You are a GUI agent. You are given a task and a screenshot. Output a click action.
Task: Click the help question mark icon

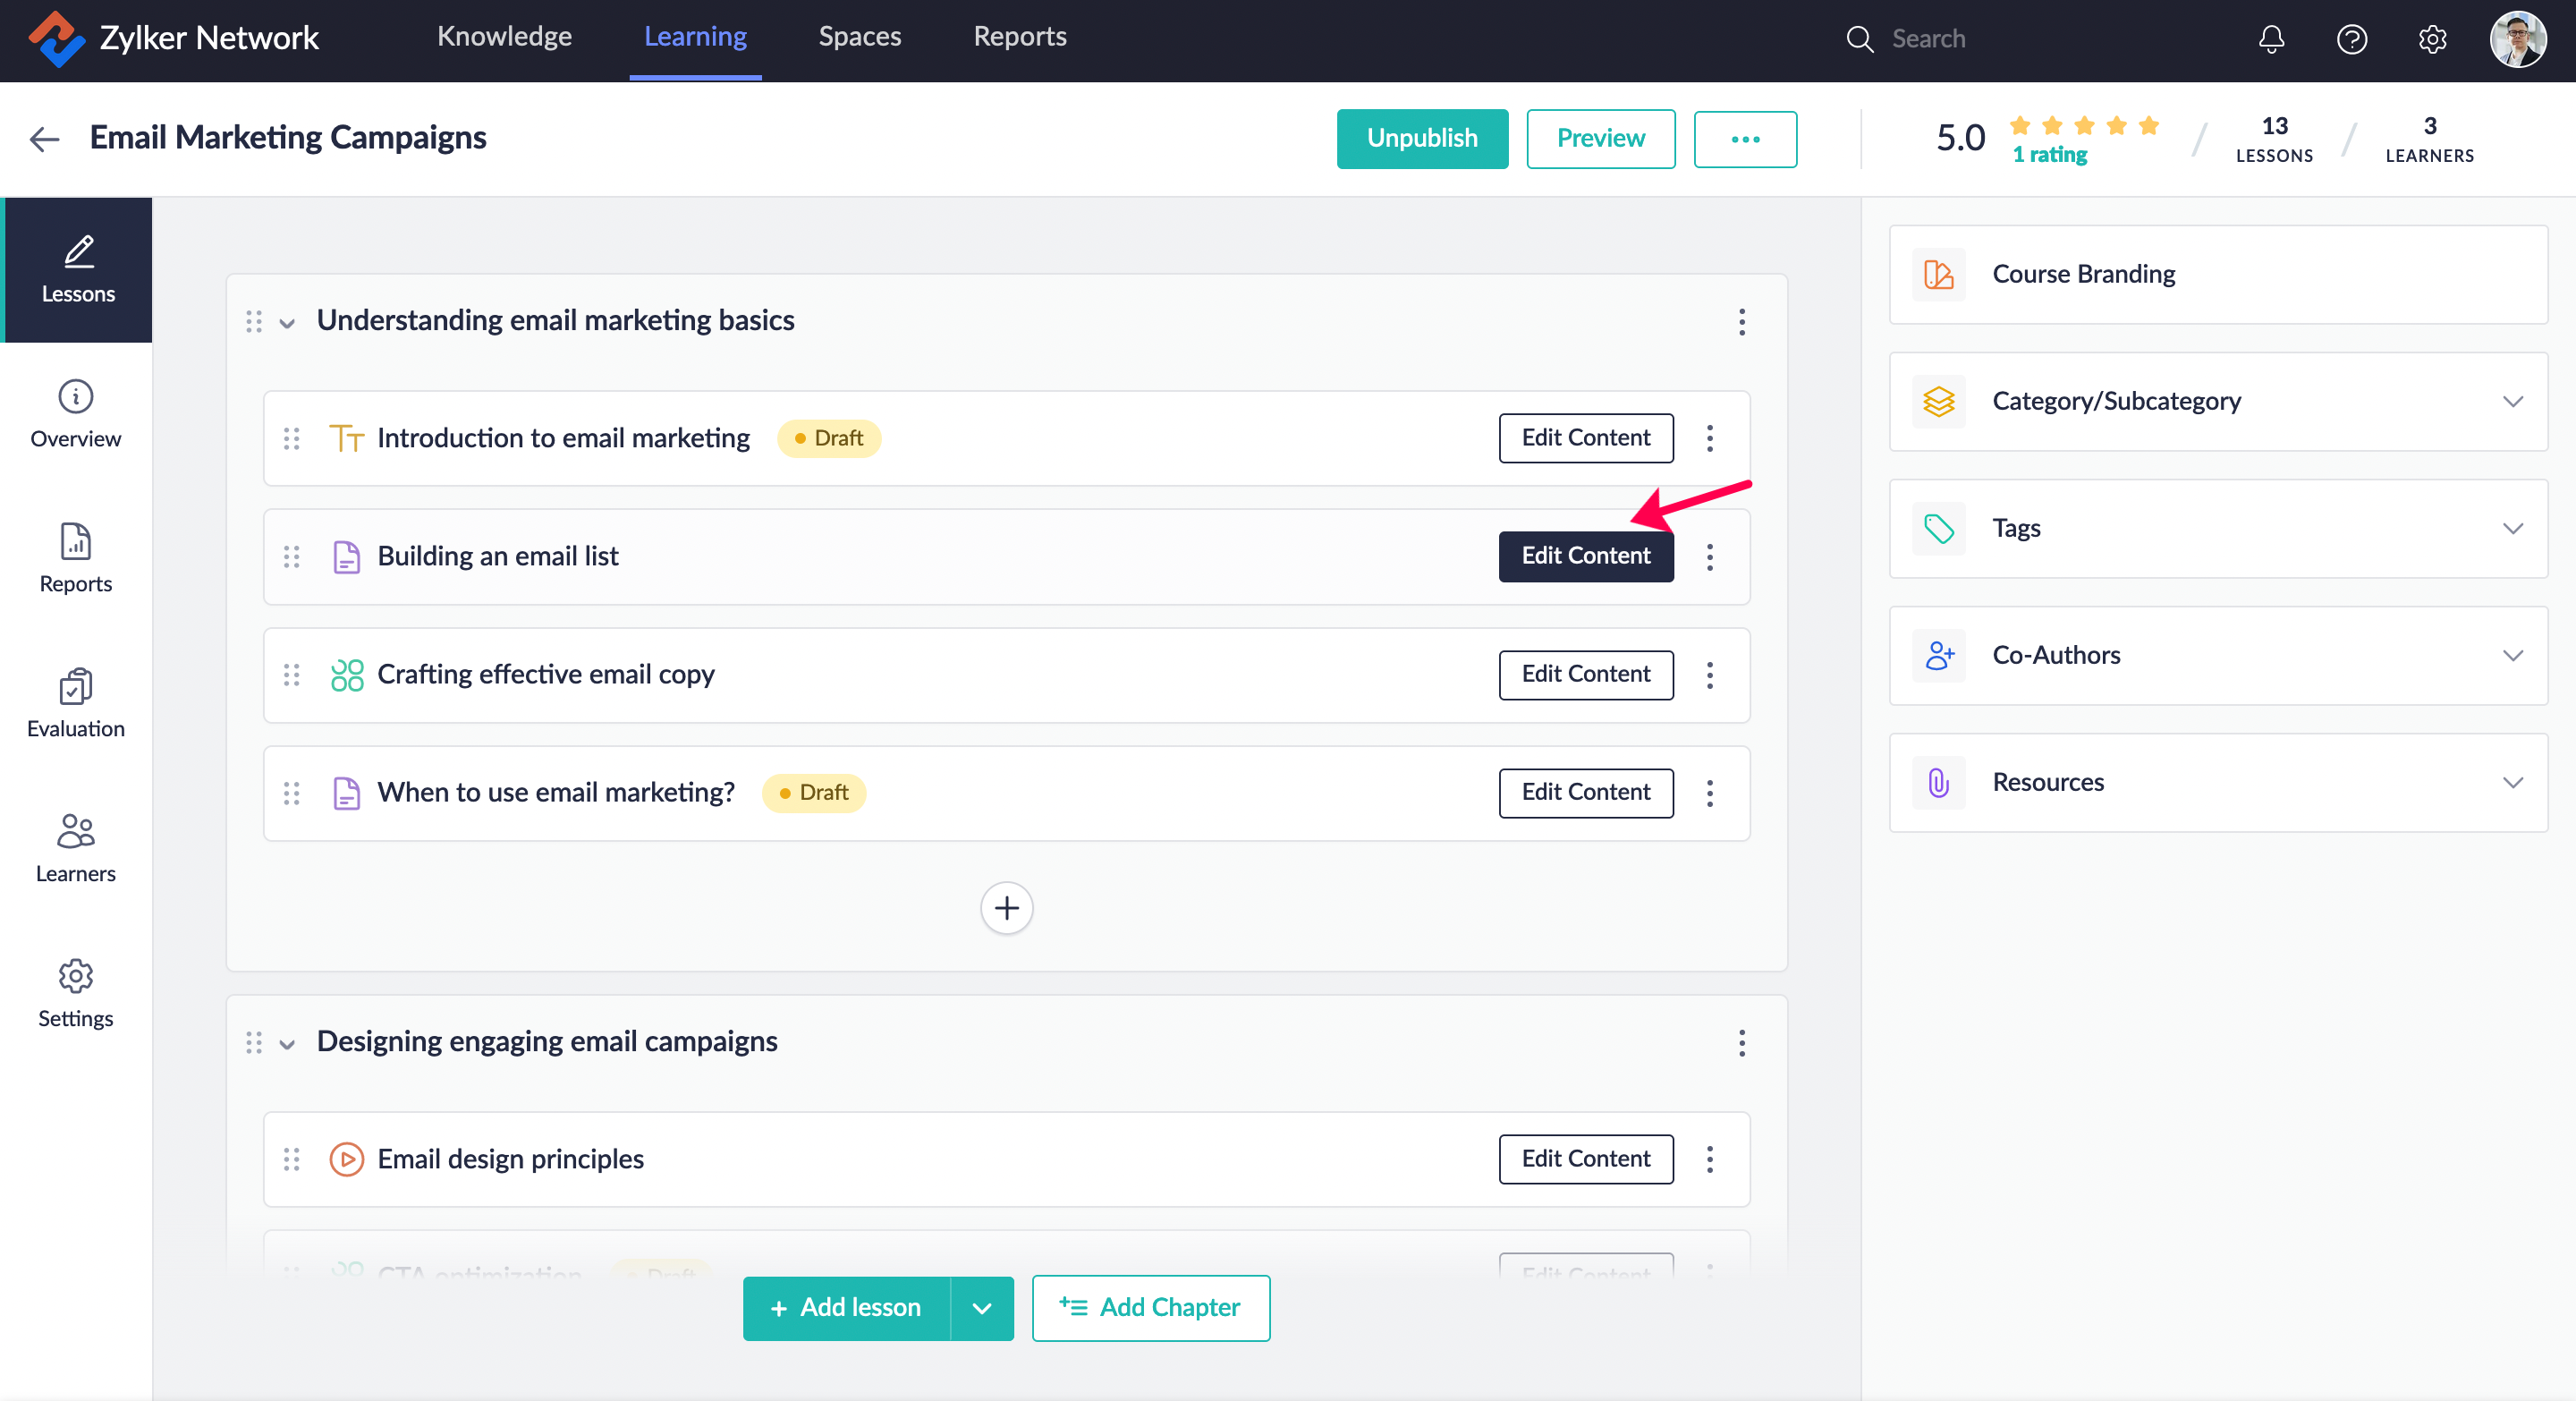[2351, 39]
